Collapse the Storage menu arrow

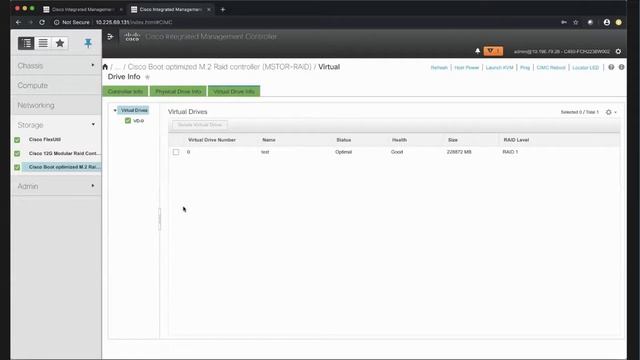[x=93, y=124]
